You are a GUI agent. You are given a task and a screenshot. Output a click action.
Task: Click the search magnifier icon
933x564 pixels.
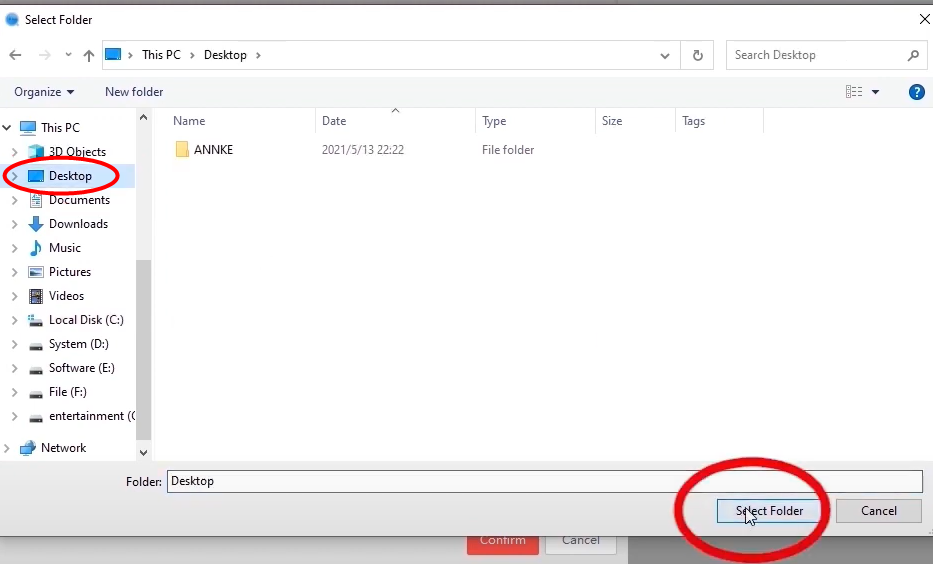912,55
